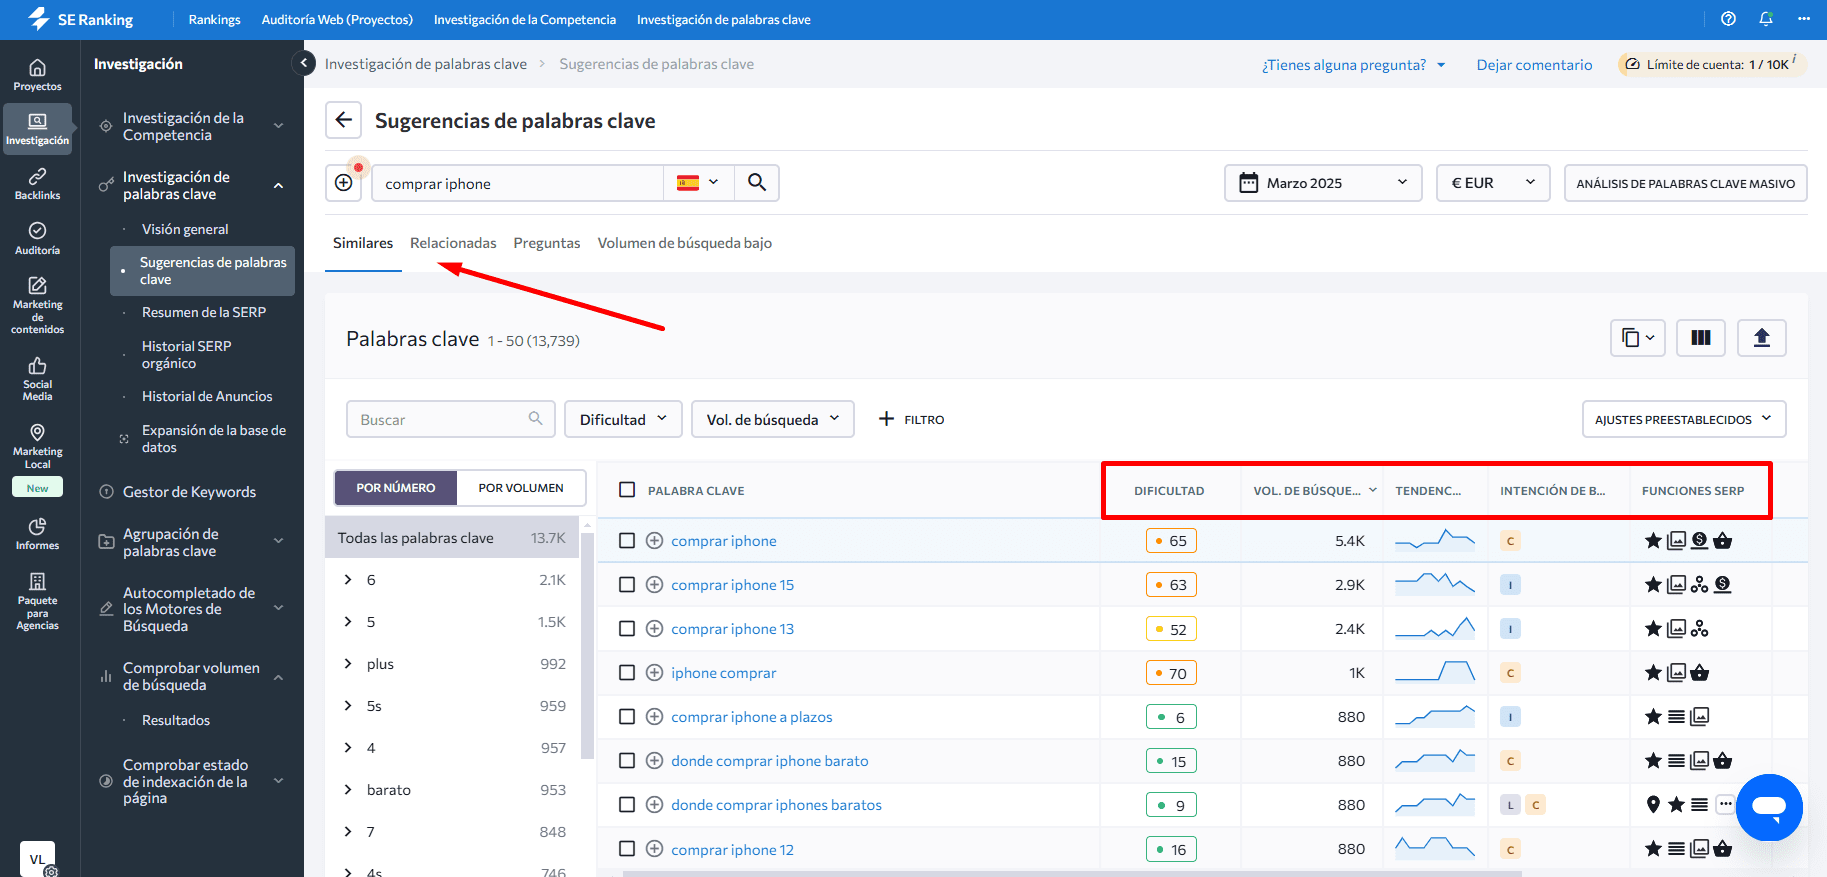Screen dimensions: 1827x877
Task: Check 'donde comprar iphones baratos' row checkbox
Action: pos(627,805)
